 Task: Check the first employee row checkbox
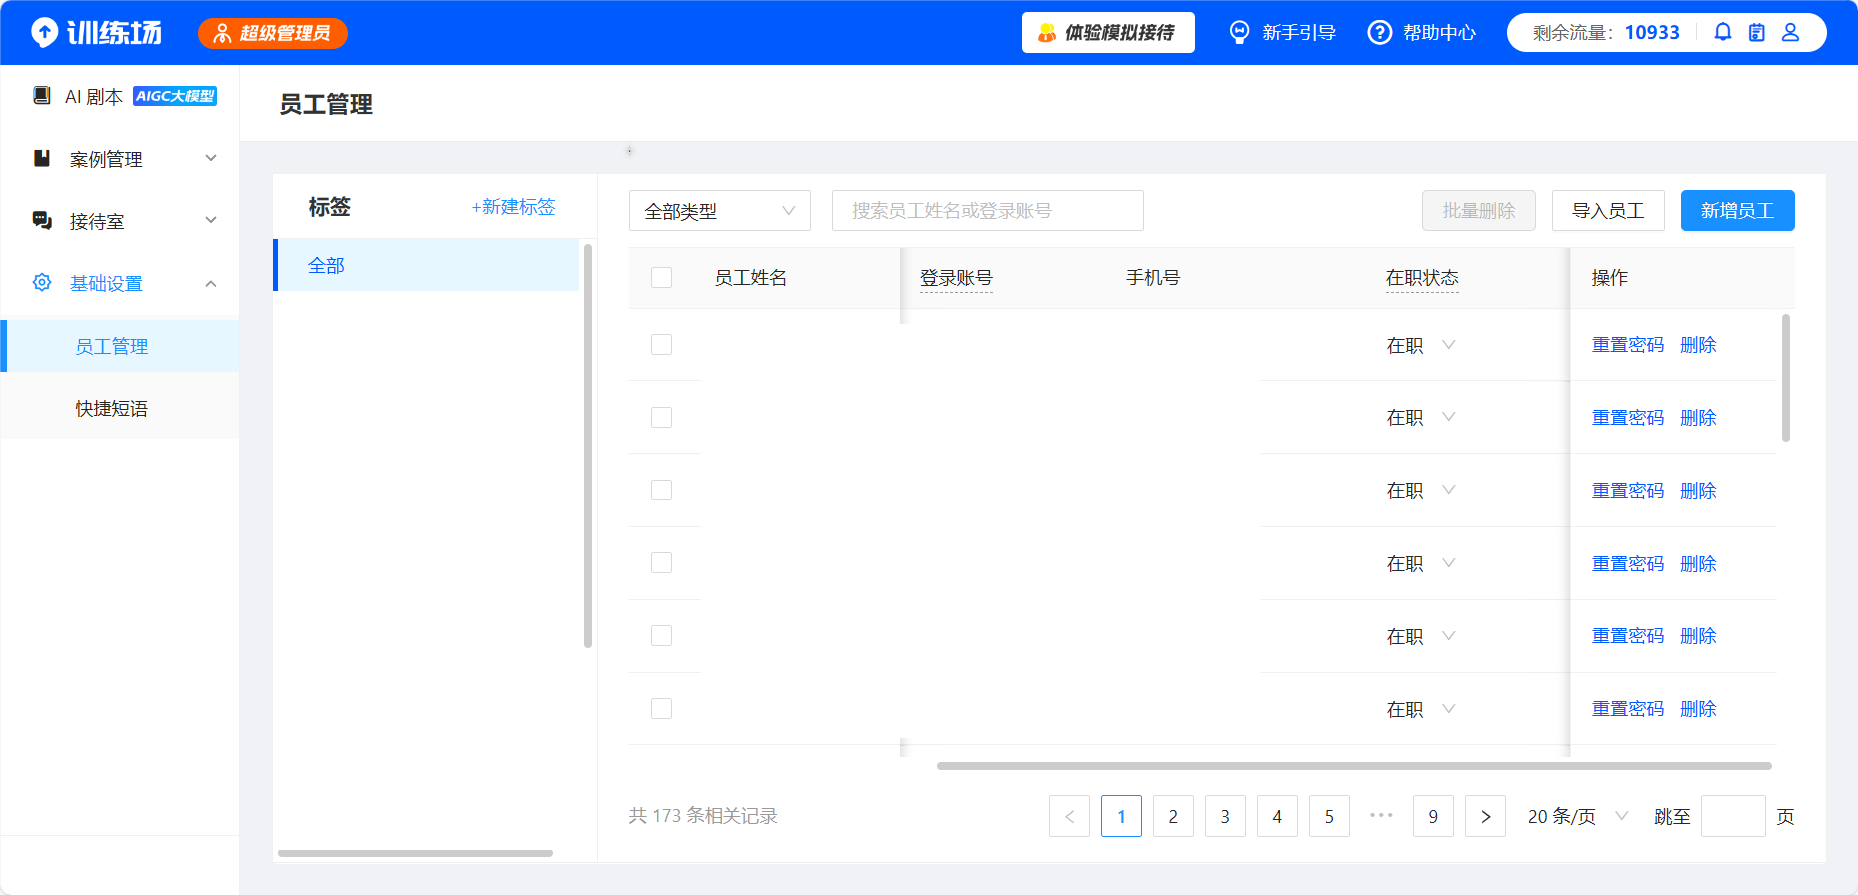pyautogui.click(x=661, y=344)
